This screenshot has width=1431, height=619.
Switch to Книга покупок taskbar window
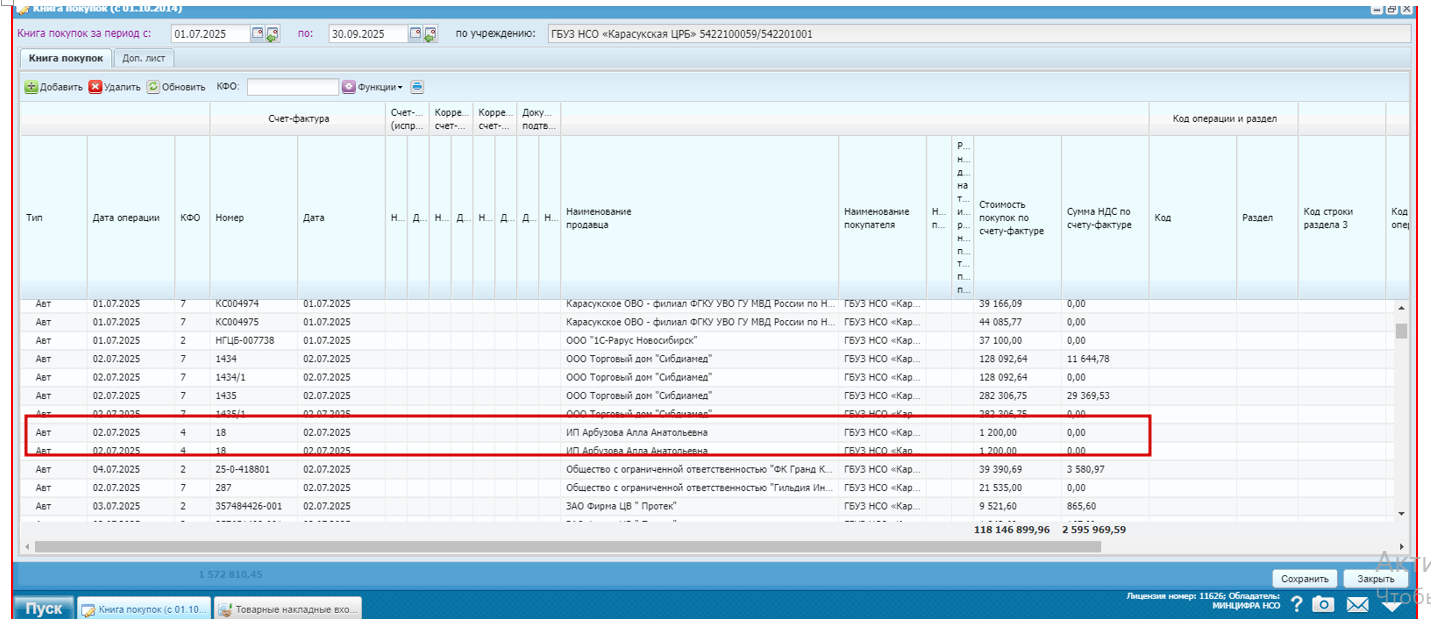click(x=145, y=608)
